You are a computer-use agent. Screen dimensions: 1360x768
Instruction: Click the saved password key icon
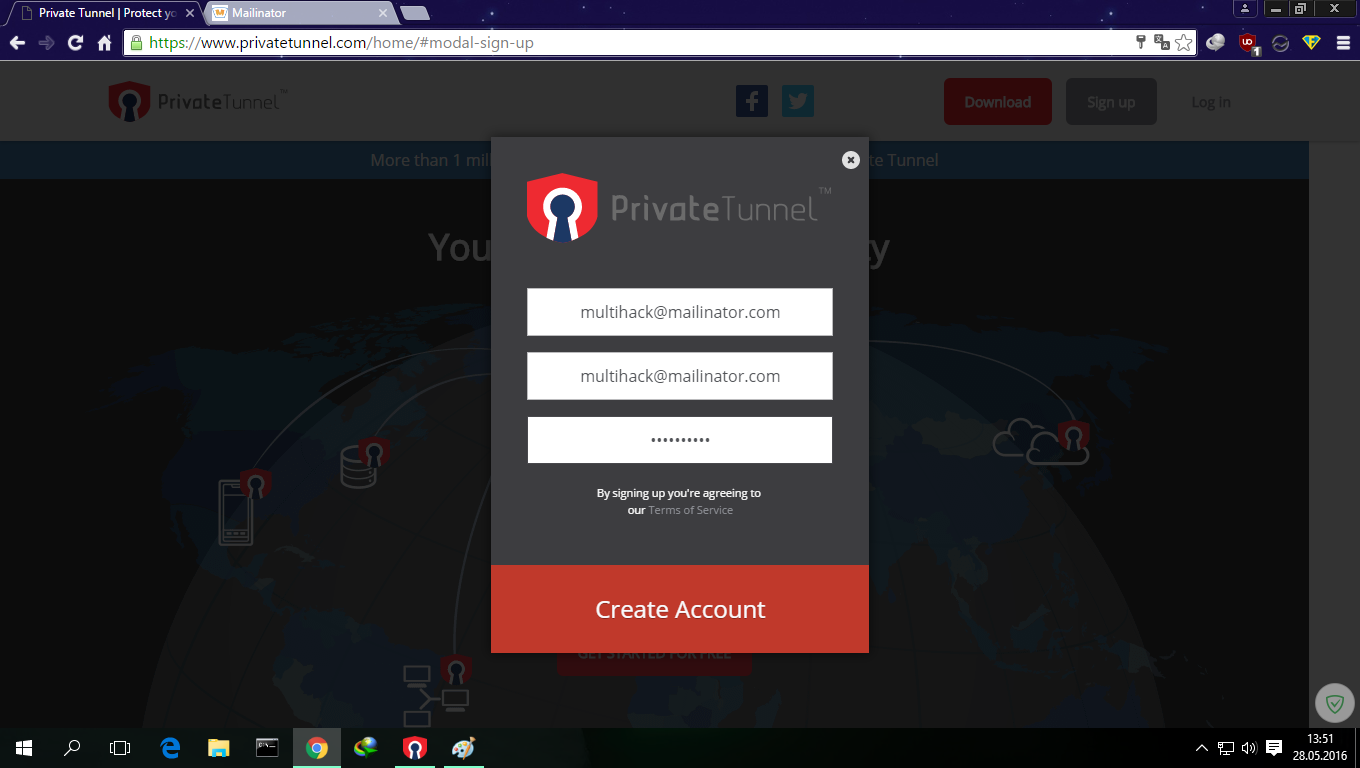click(1141, 42)
